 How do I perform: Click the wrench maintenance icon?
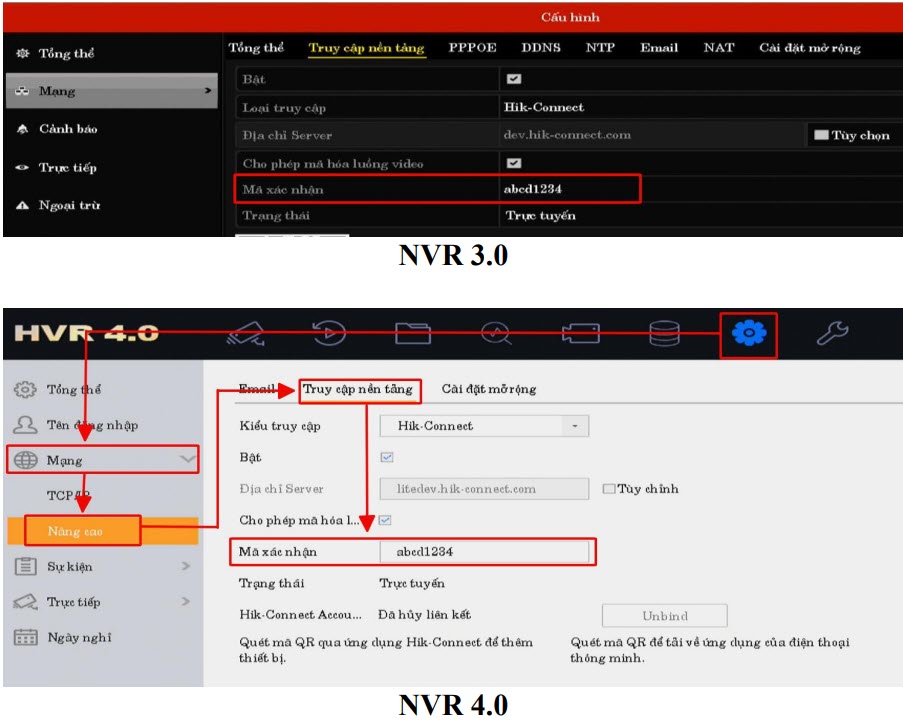tap(832, 334)
